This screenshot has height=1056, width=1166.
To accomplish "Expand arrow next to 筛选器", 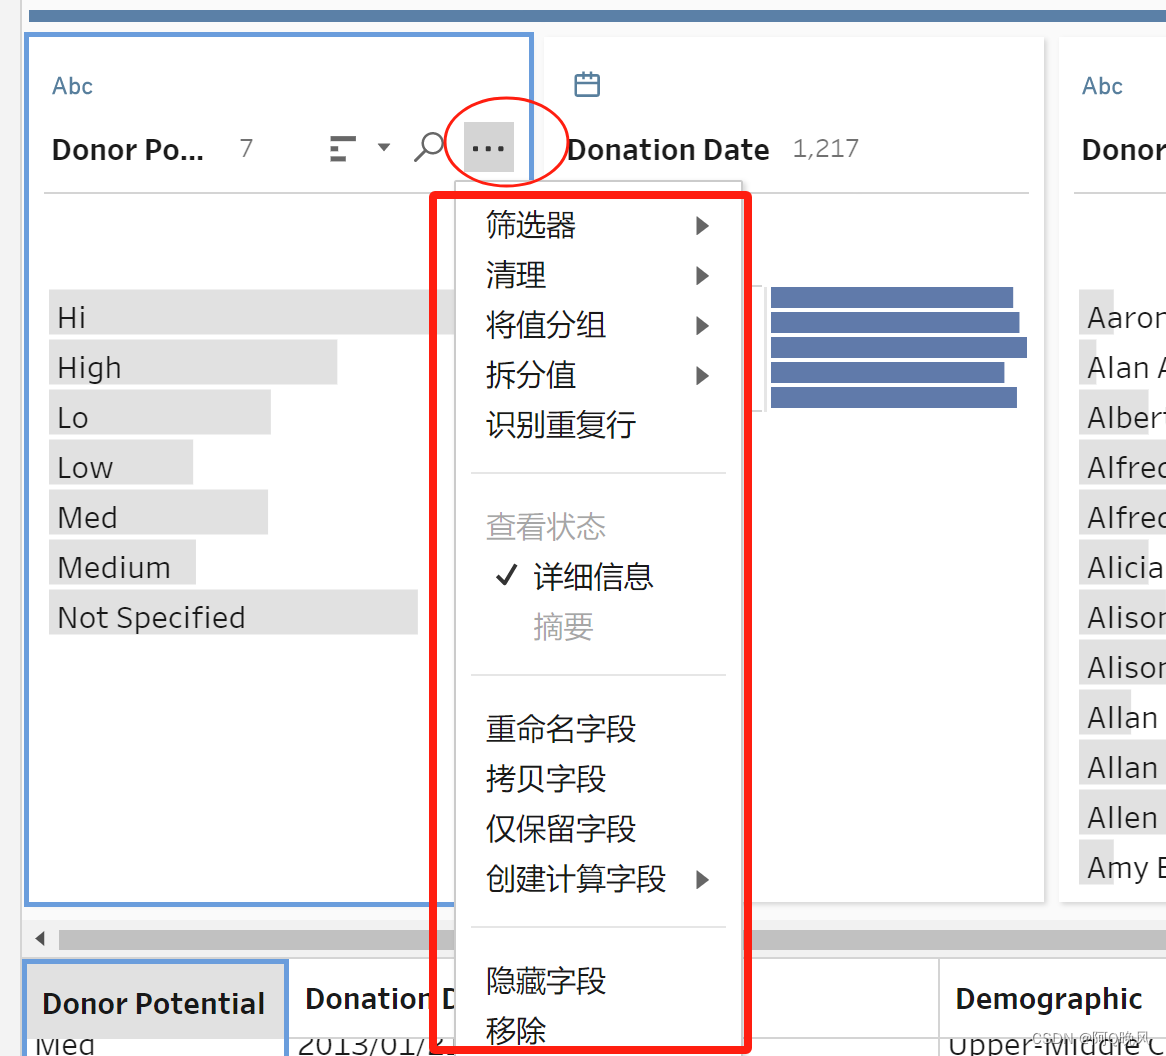I will 702,225.
